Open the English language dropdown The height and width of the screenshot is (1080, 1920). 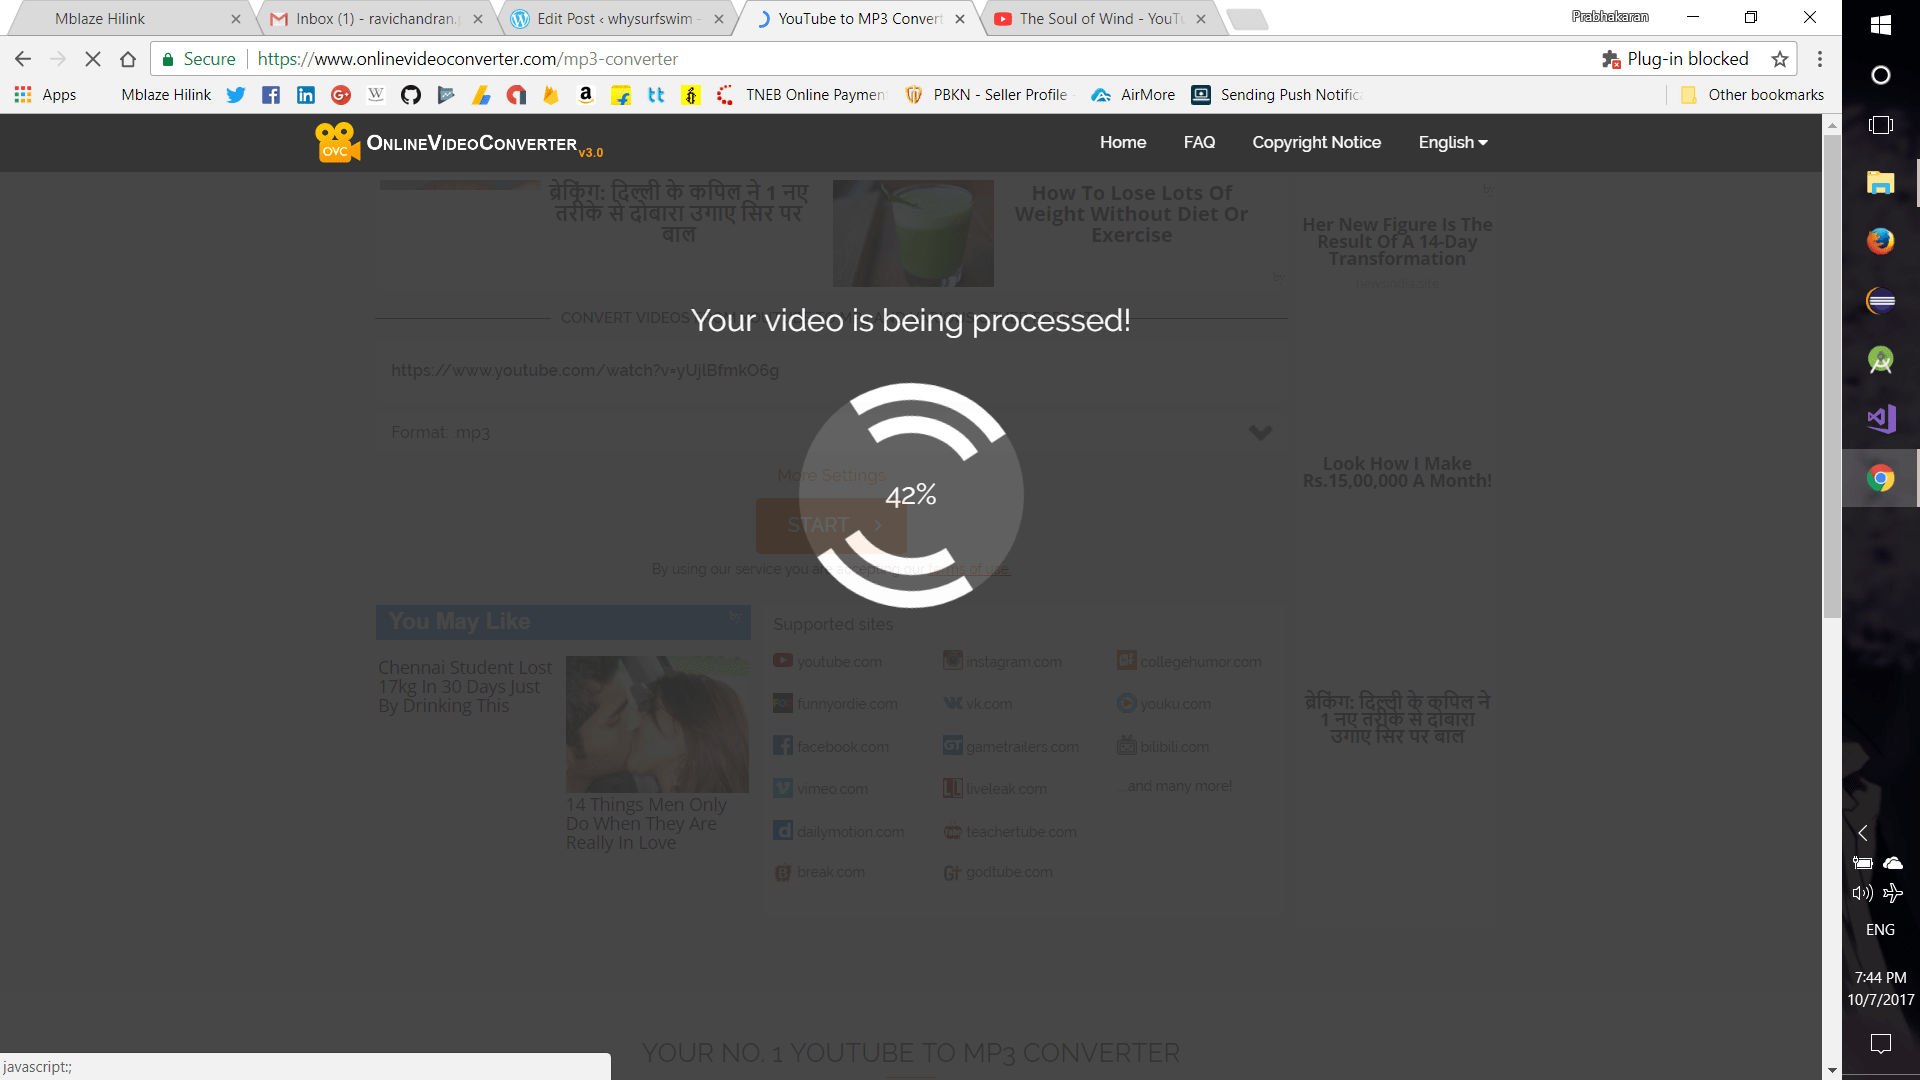[1452, 142]
